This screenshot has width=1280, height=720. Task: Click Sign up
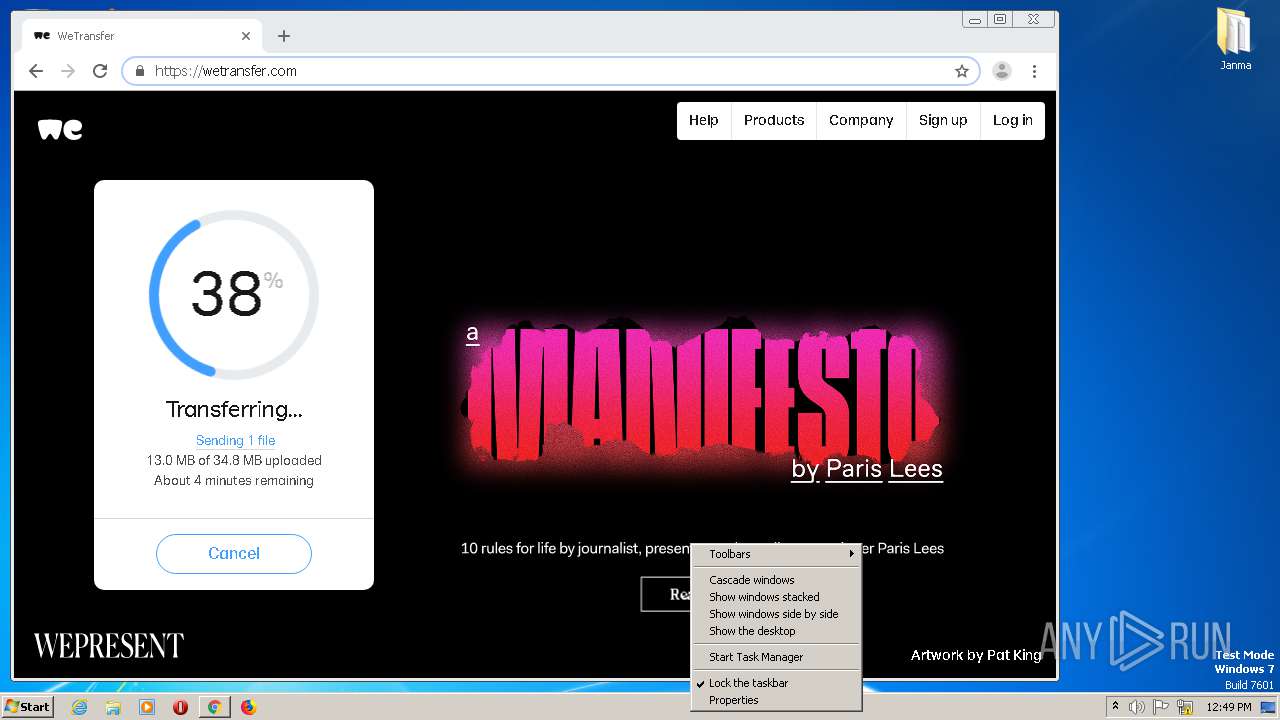(943, 120)
